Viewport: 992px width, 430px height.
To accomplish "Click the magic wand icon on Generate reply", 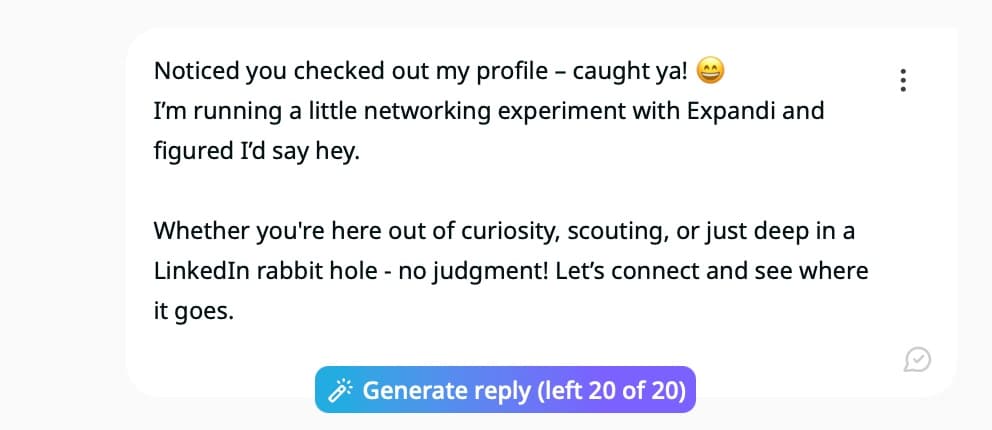I will [x=340, y=391].
